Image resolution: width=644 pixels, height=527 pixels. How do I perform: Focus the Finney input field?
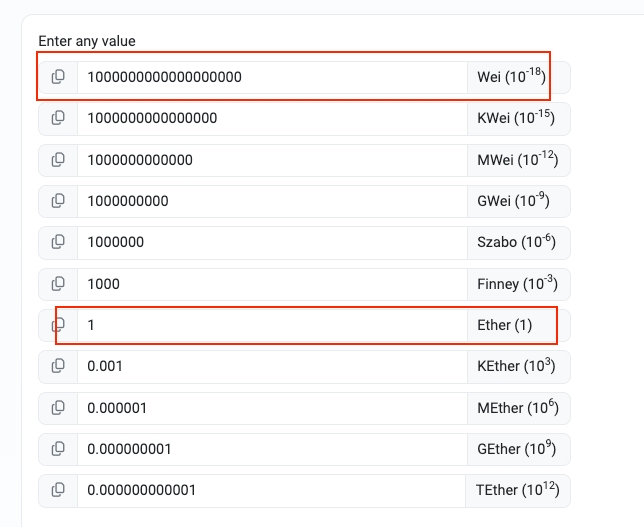click(272, 284)
